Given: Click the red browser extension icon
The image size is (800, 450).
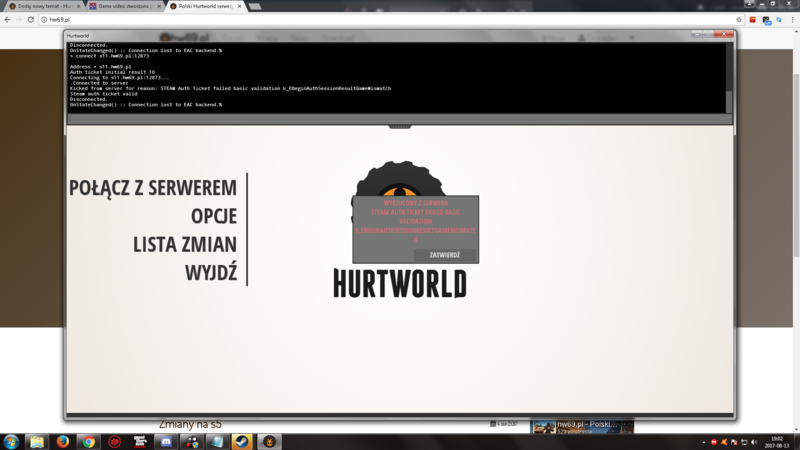Looking at the screenshot, I should tap(753, 19).
